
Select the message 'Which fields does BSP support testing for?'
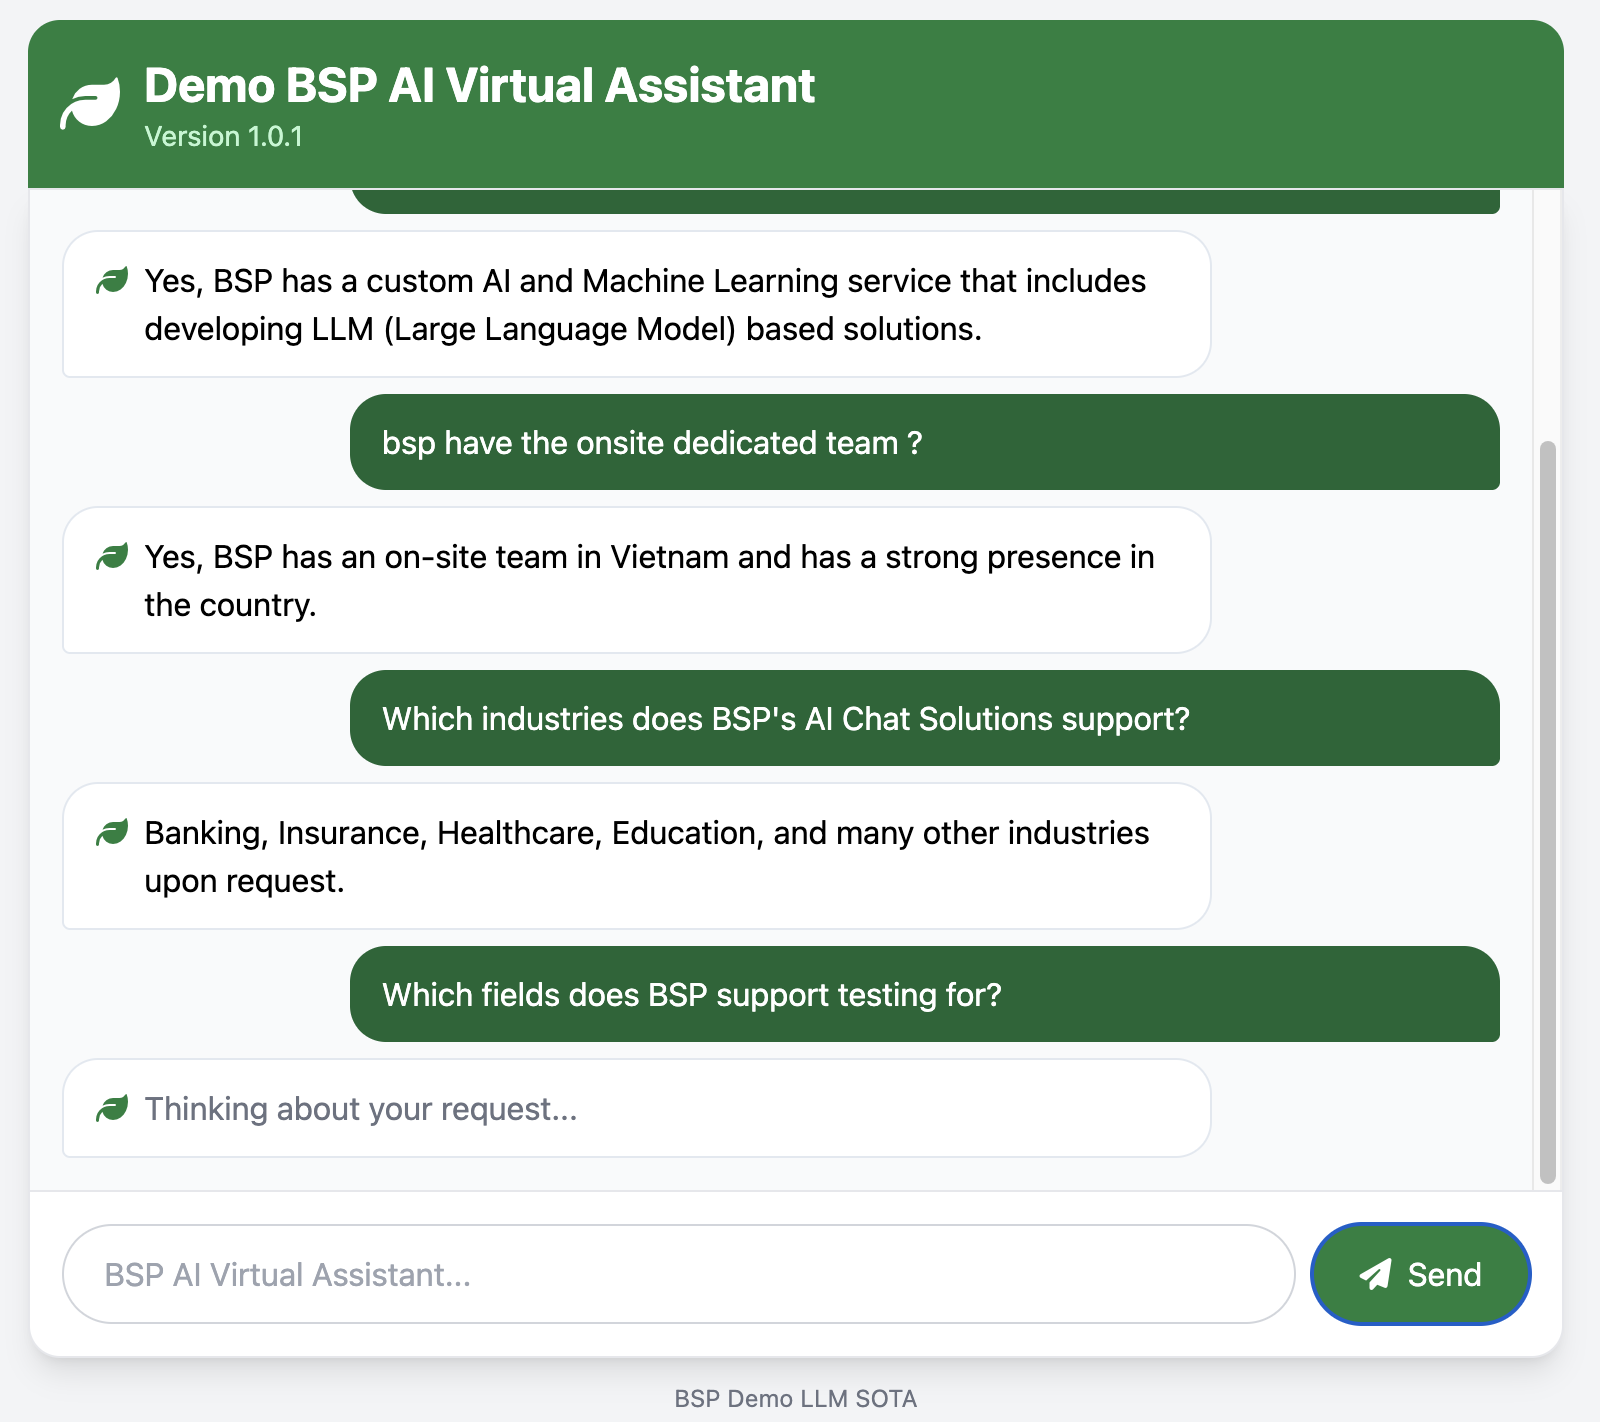[x=925, y=994]
